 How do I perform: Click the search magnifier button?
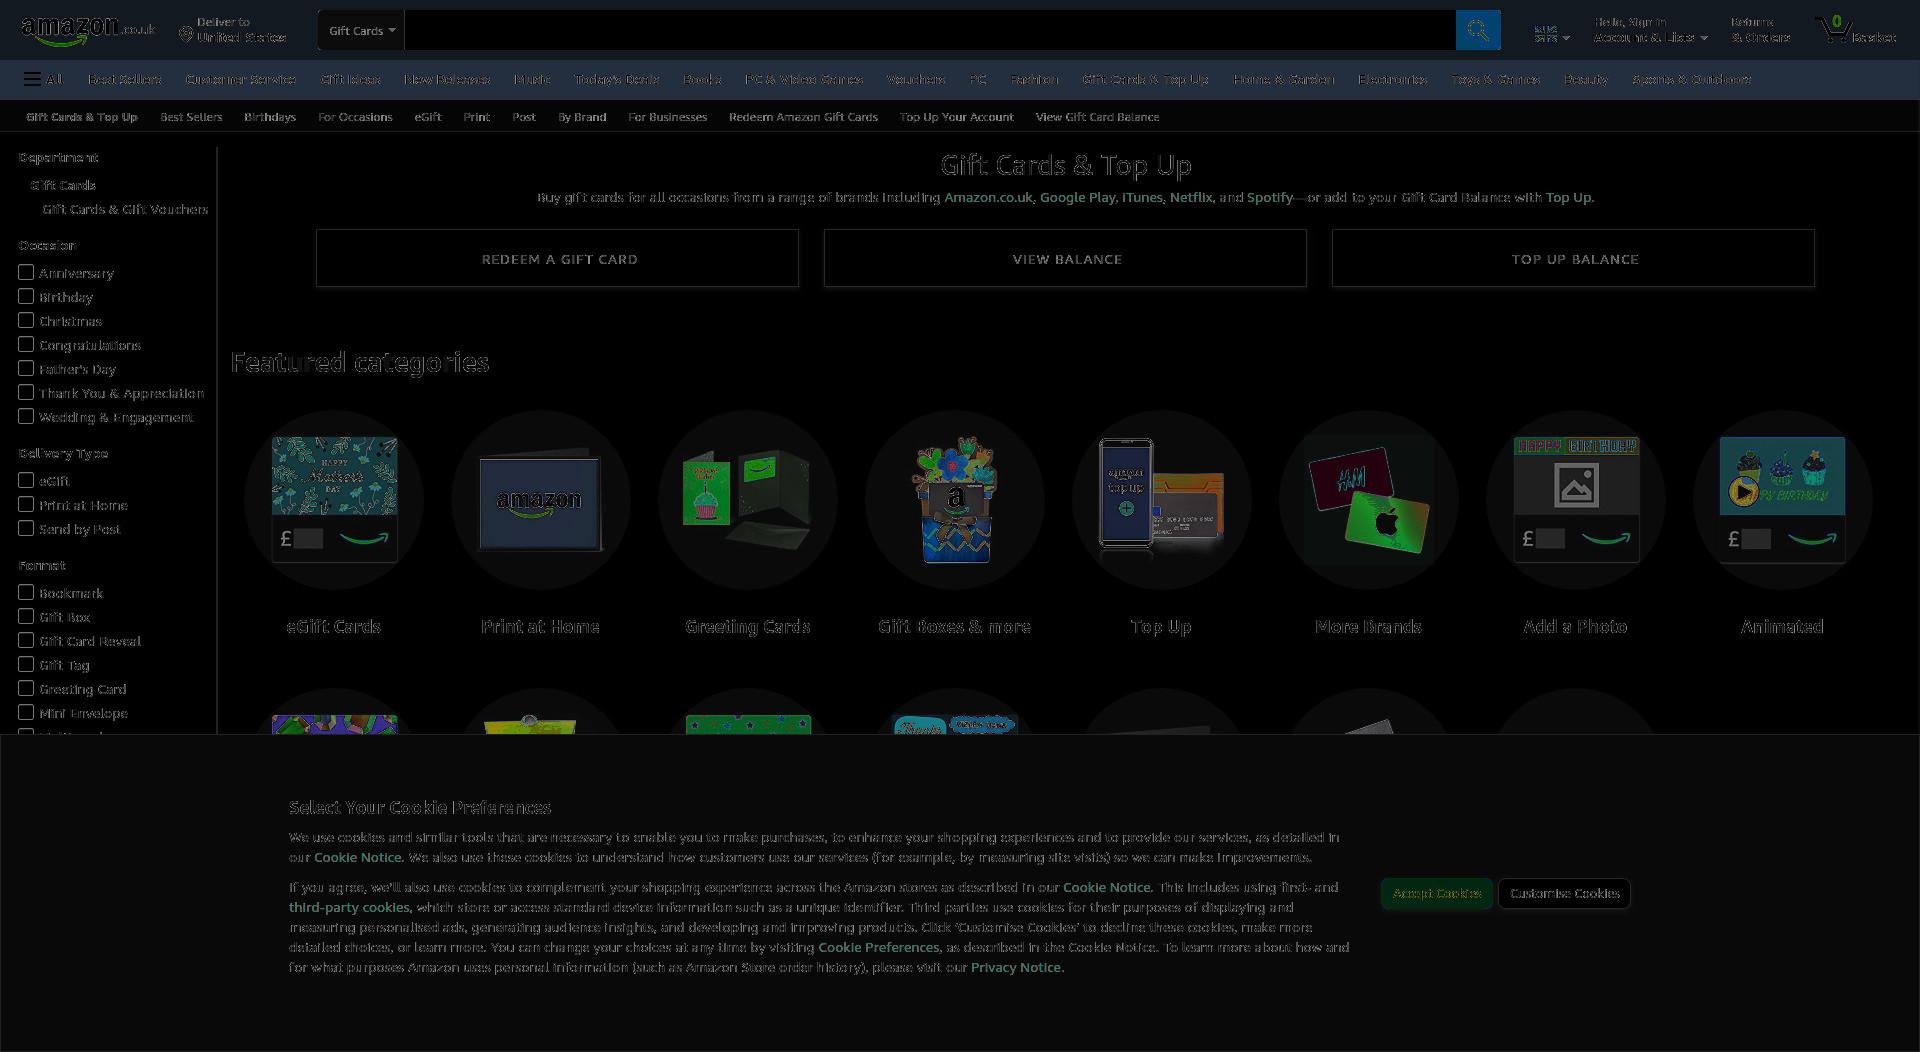click(1478, 30)
